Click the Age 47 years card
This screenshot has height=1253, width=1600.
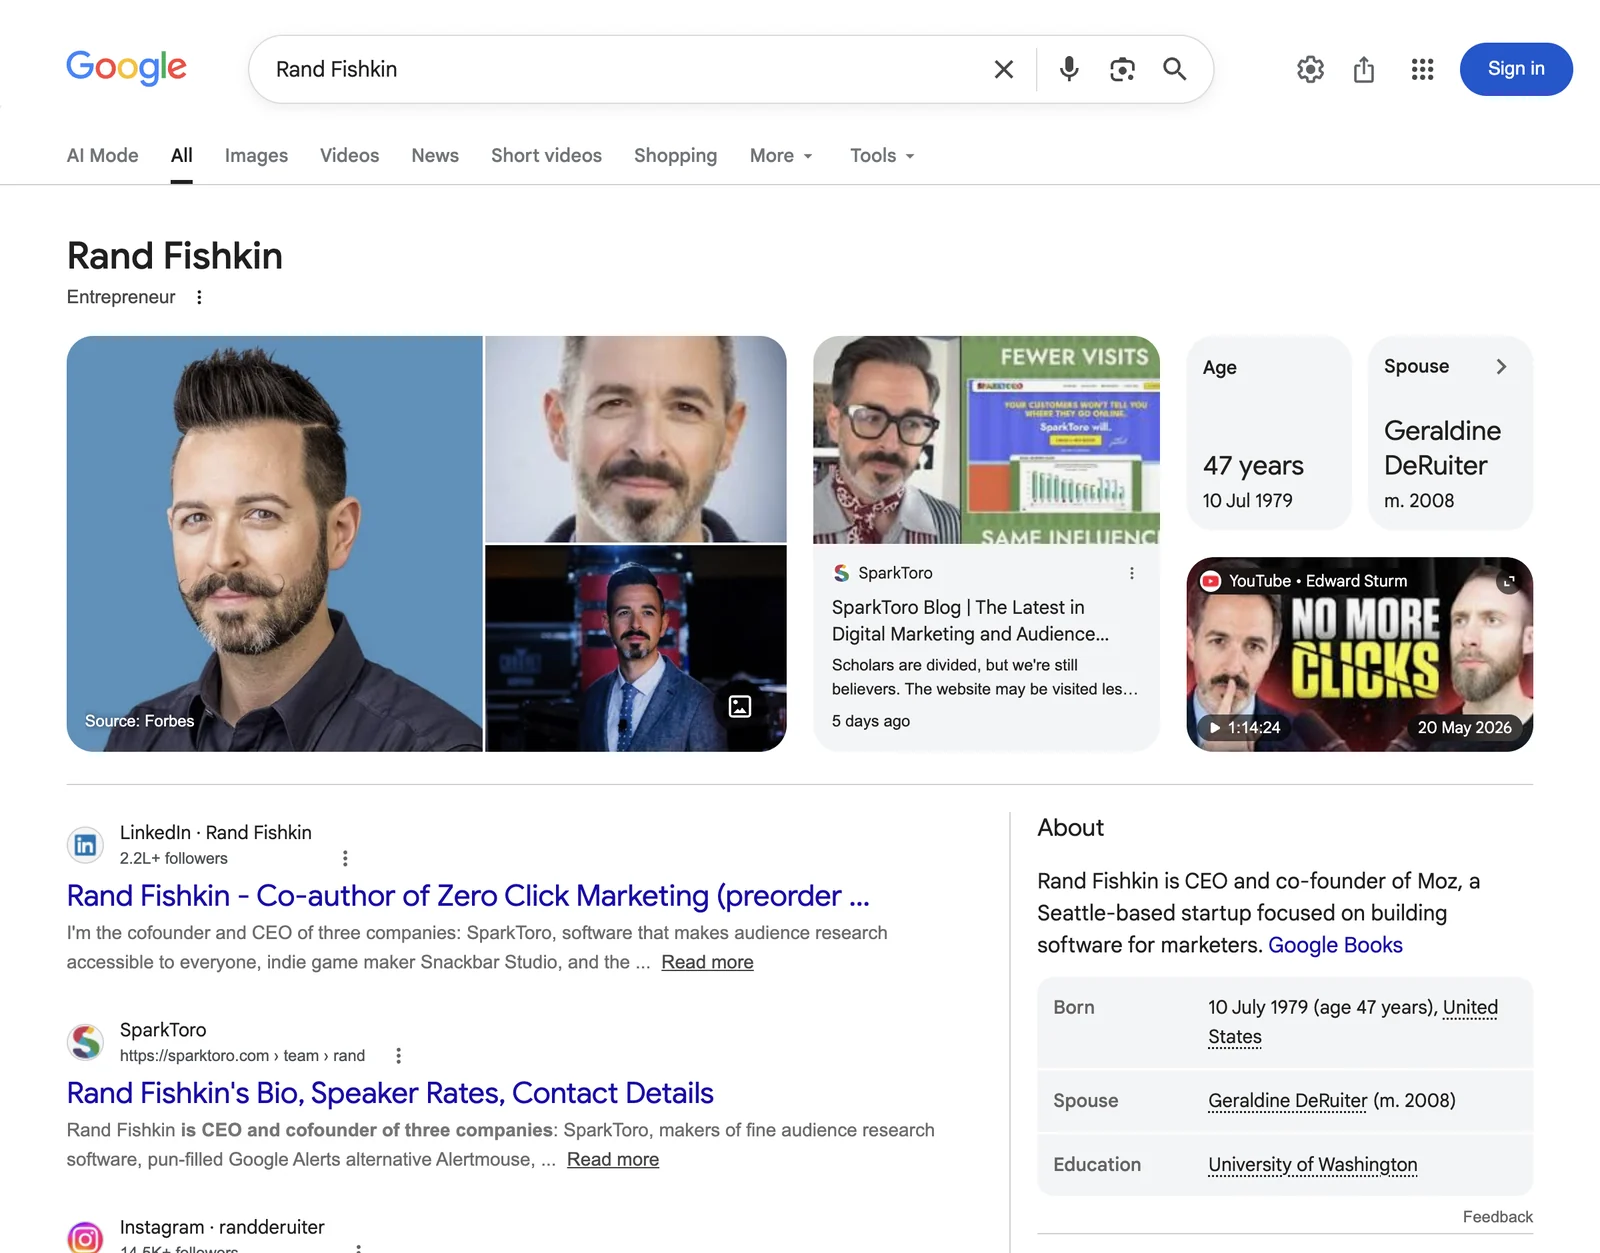click(x=1269, y=432)
